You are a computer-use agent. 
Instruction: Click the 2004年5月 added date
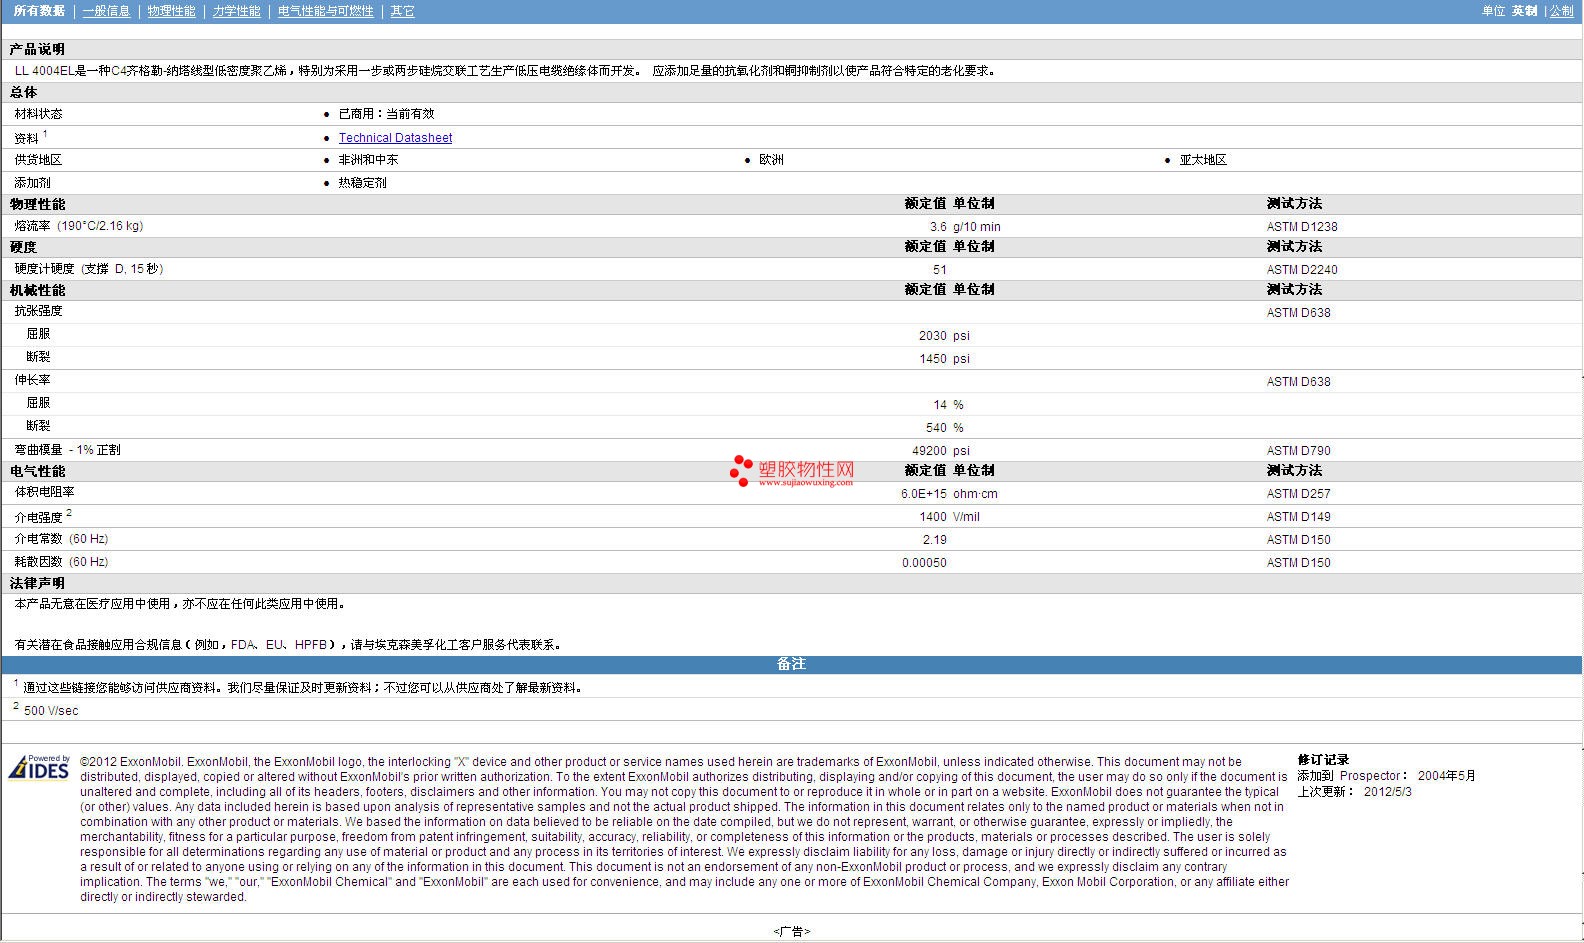[x=1446, y=776]
